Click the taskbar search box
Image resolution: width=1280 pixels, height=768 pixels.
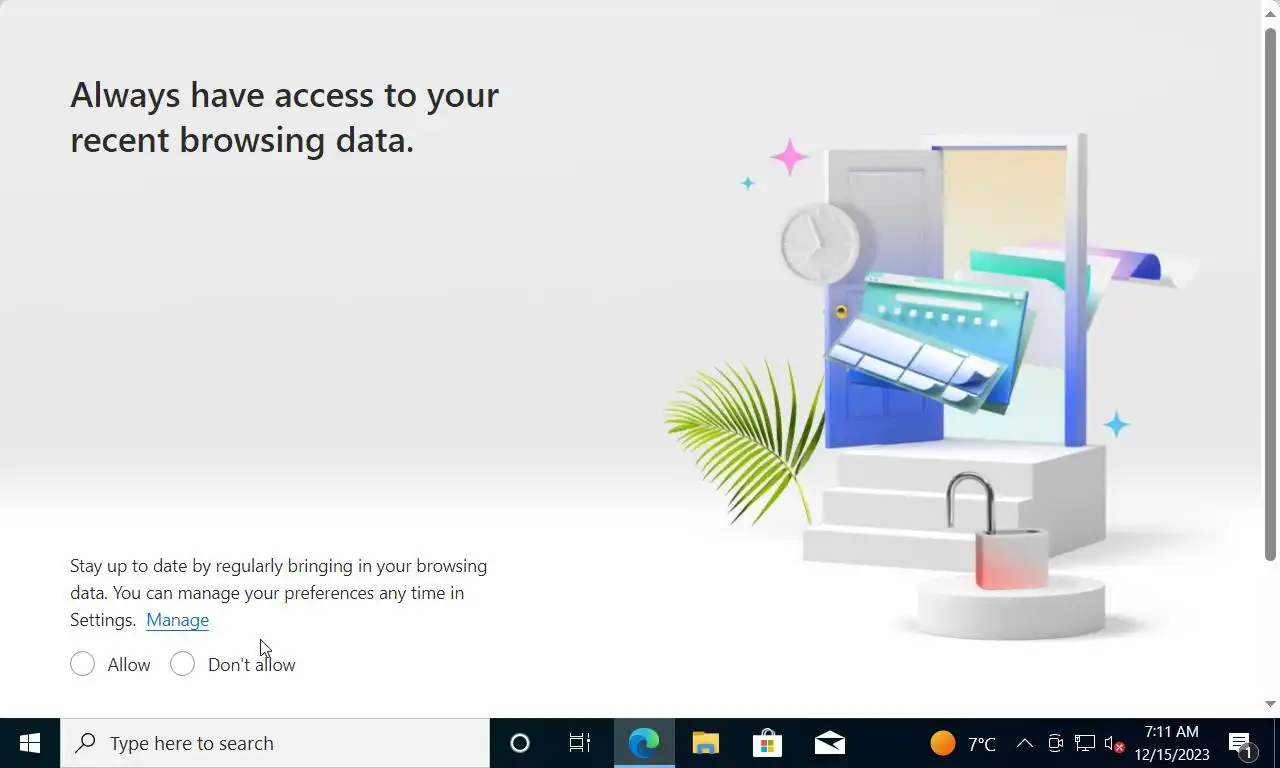click(x=275, y=743)
